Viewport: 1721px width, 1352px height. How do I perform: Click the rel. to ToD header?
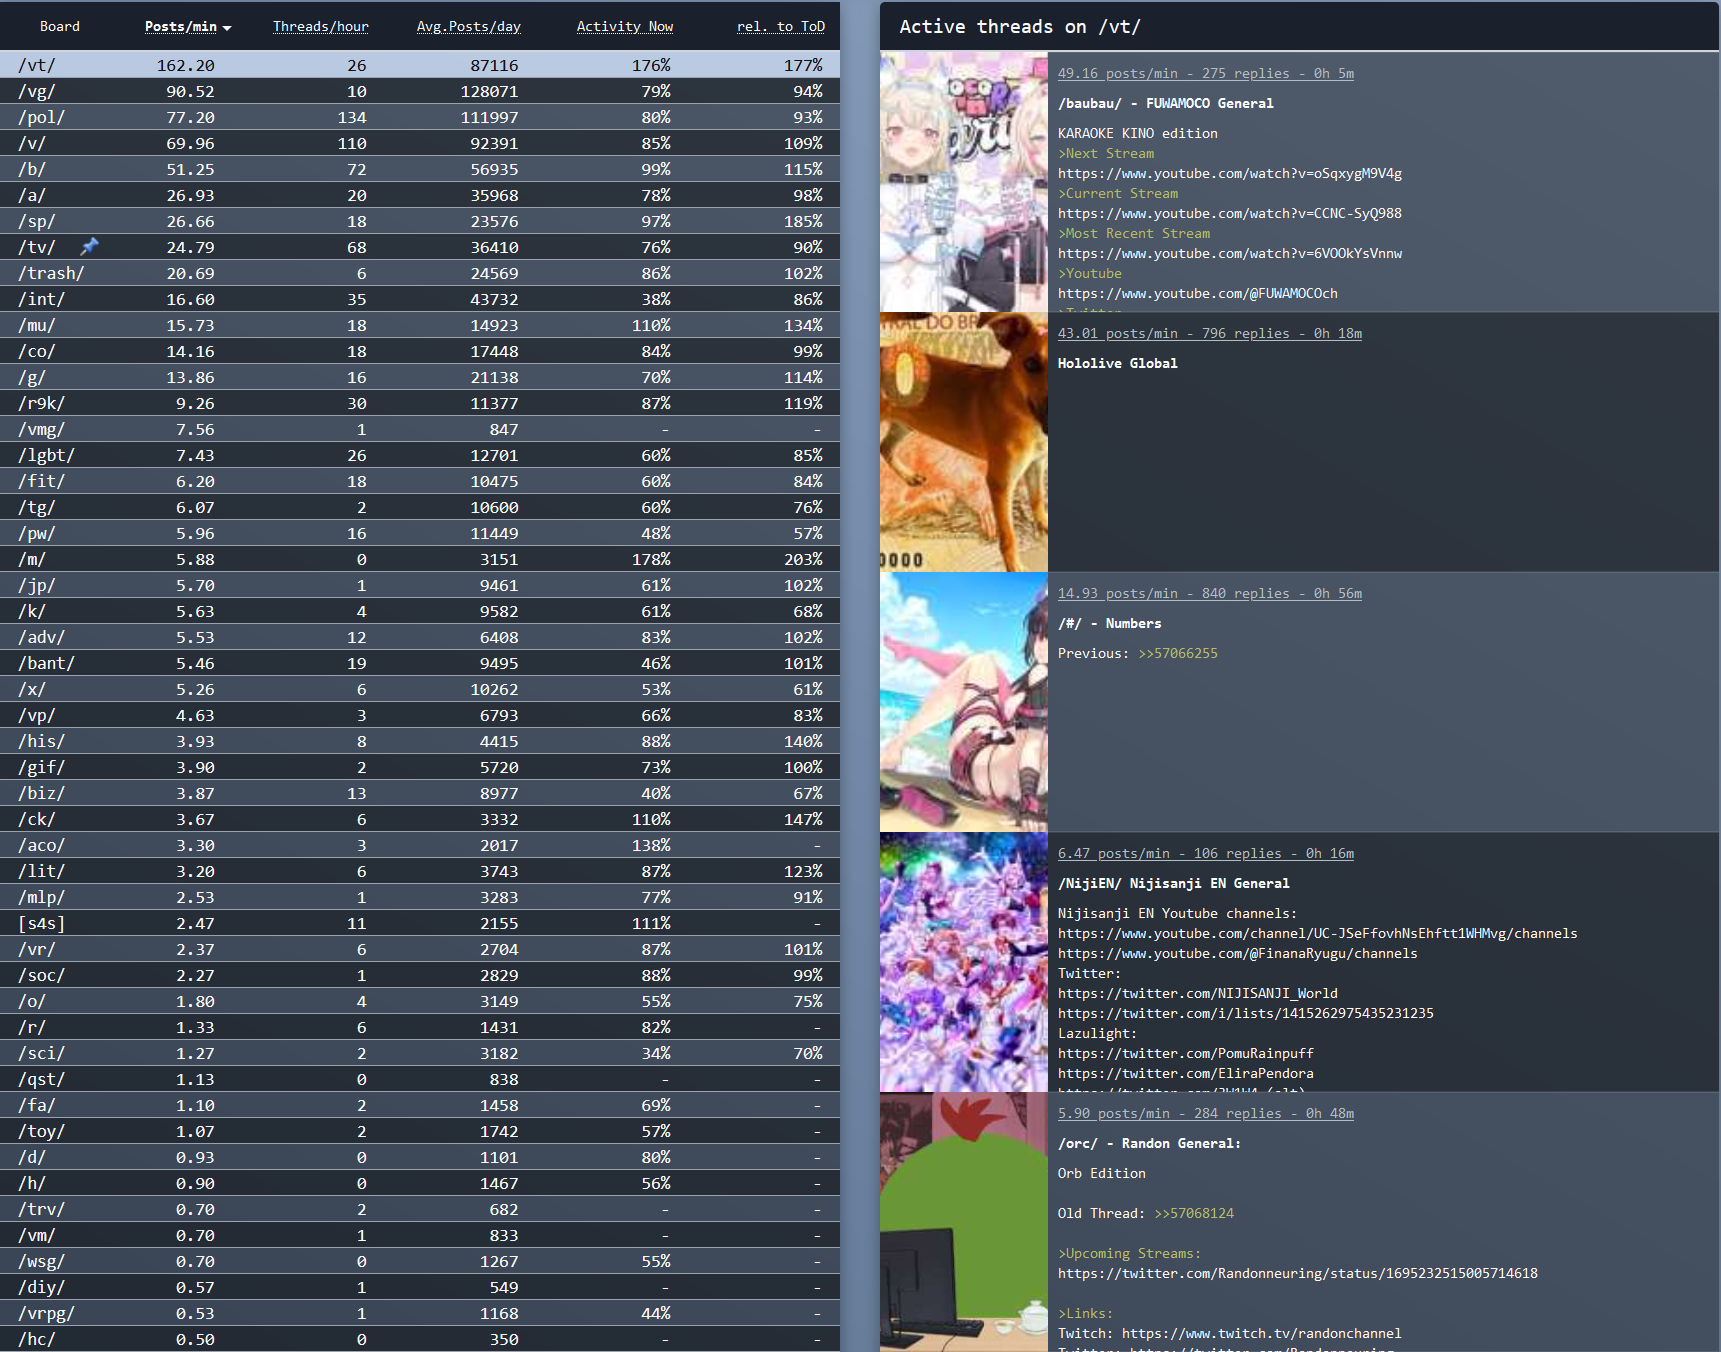780,27
